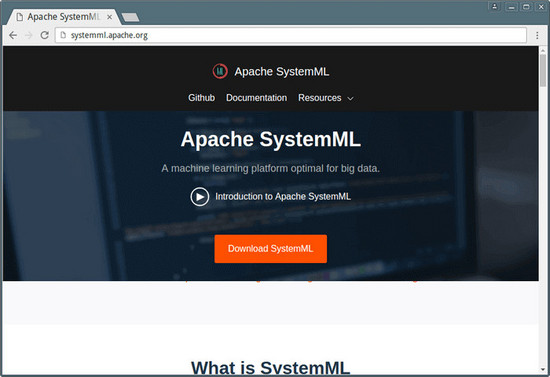Image resolution: width=550 pixels, height=377 pixels.
Task: Open the user profile icon in title bar
Action: tap(495, 6)
